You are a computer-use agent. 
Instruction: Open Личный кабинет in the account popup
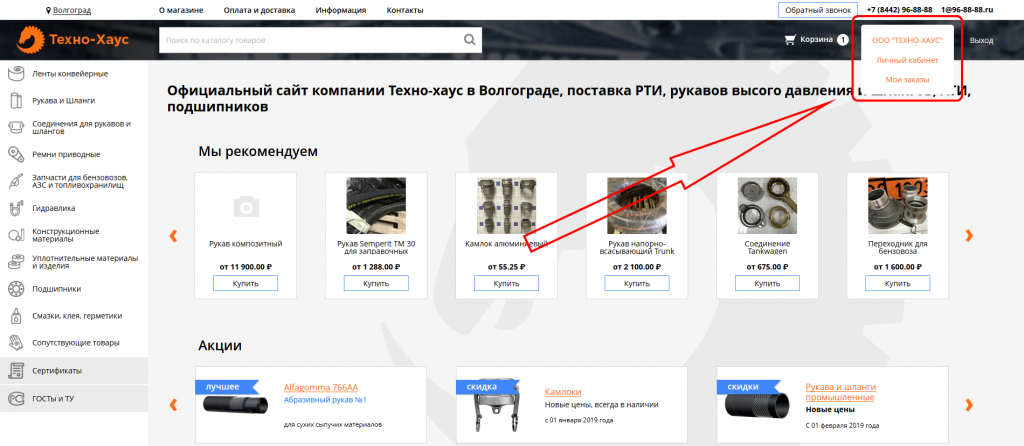point(907,60)
